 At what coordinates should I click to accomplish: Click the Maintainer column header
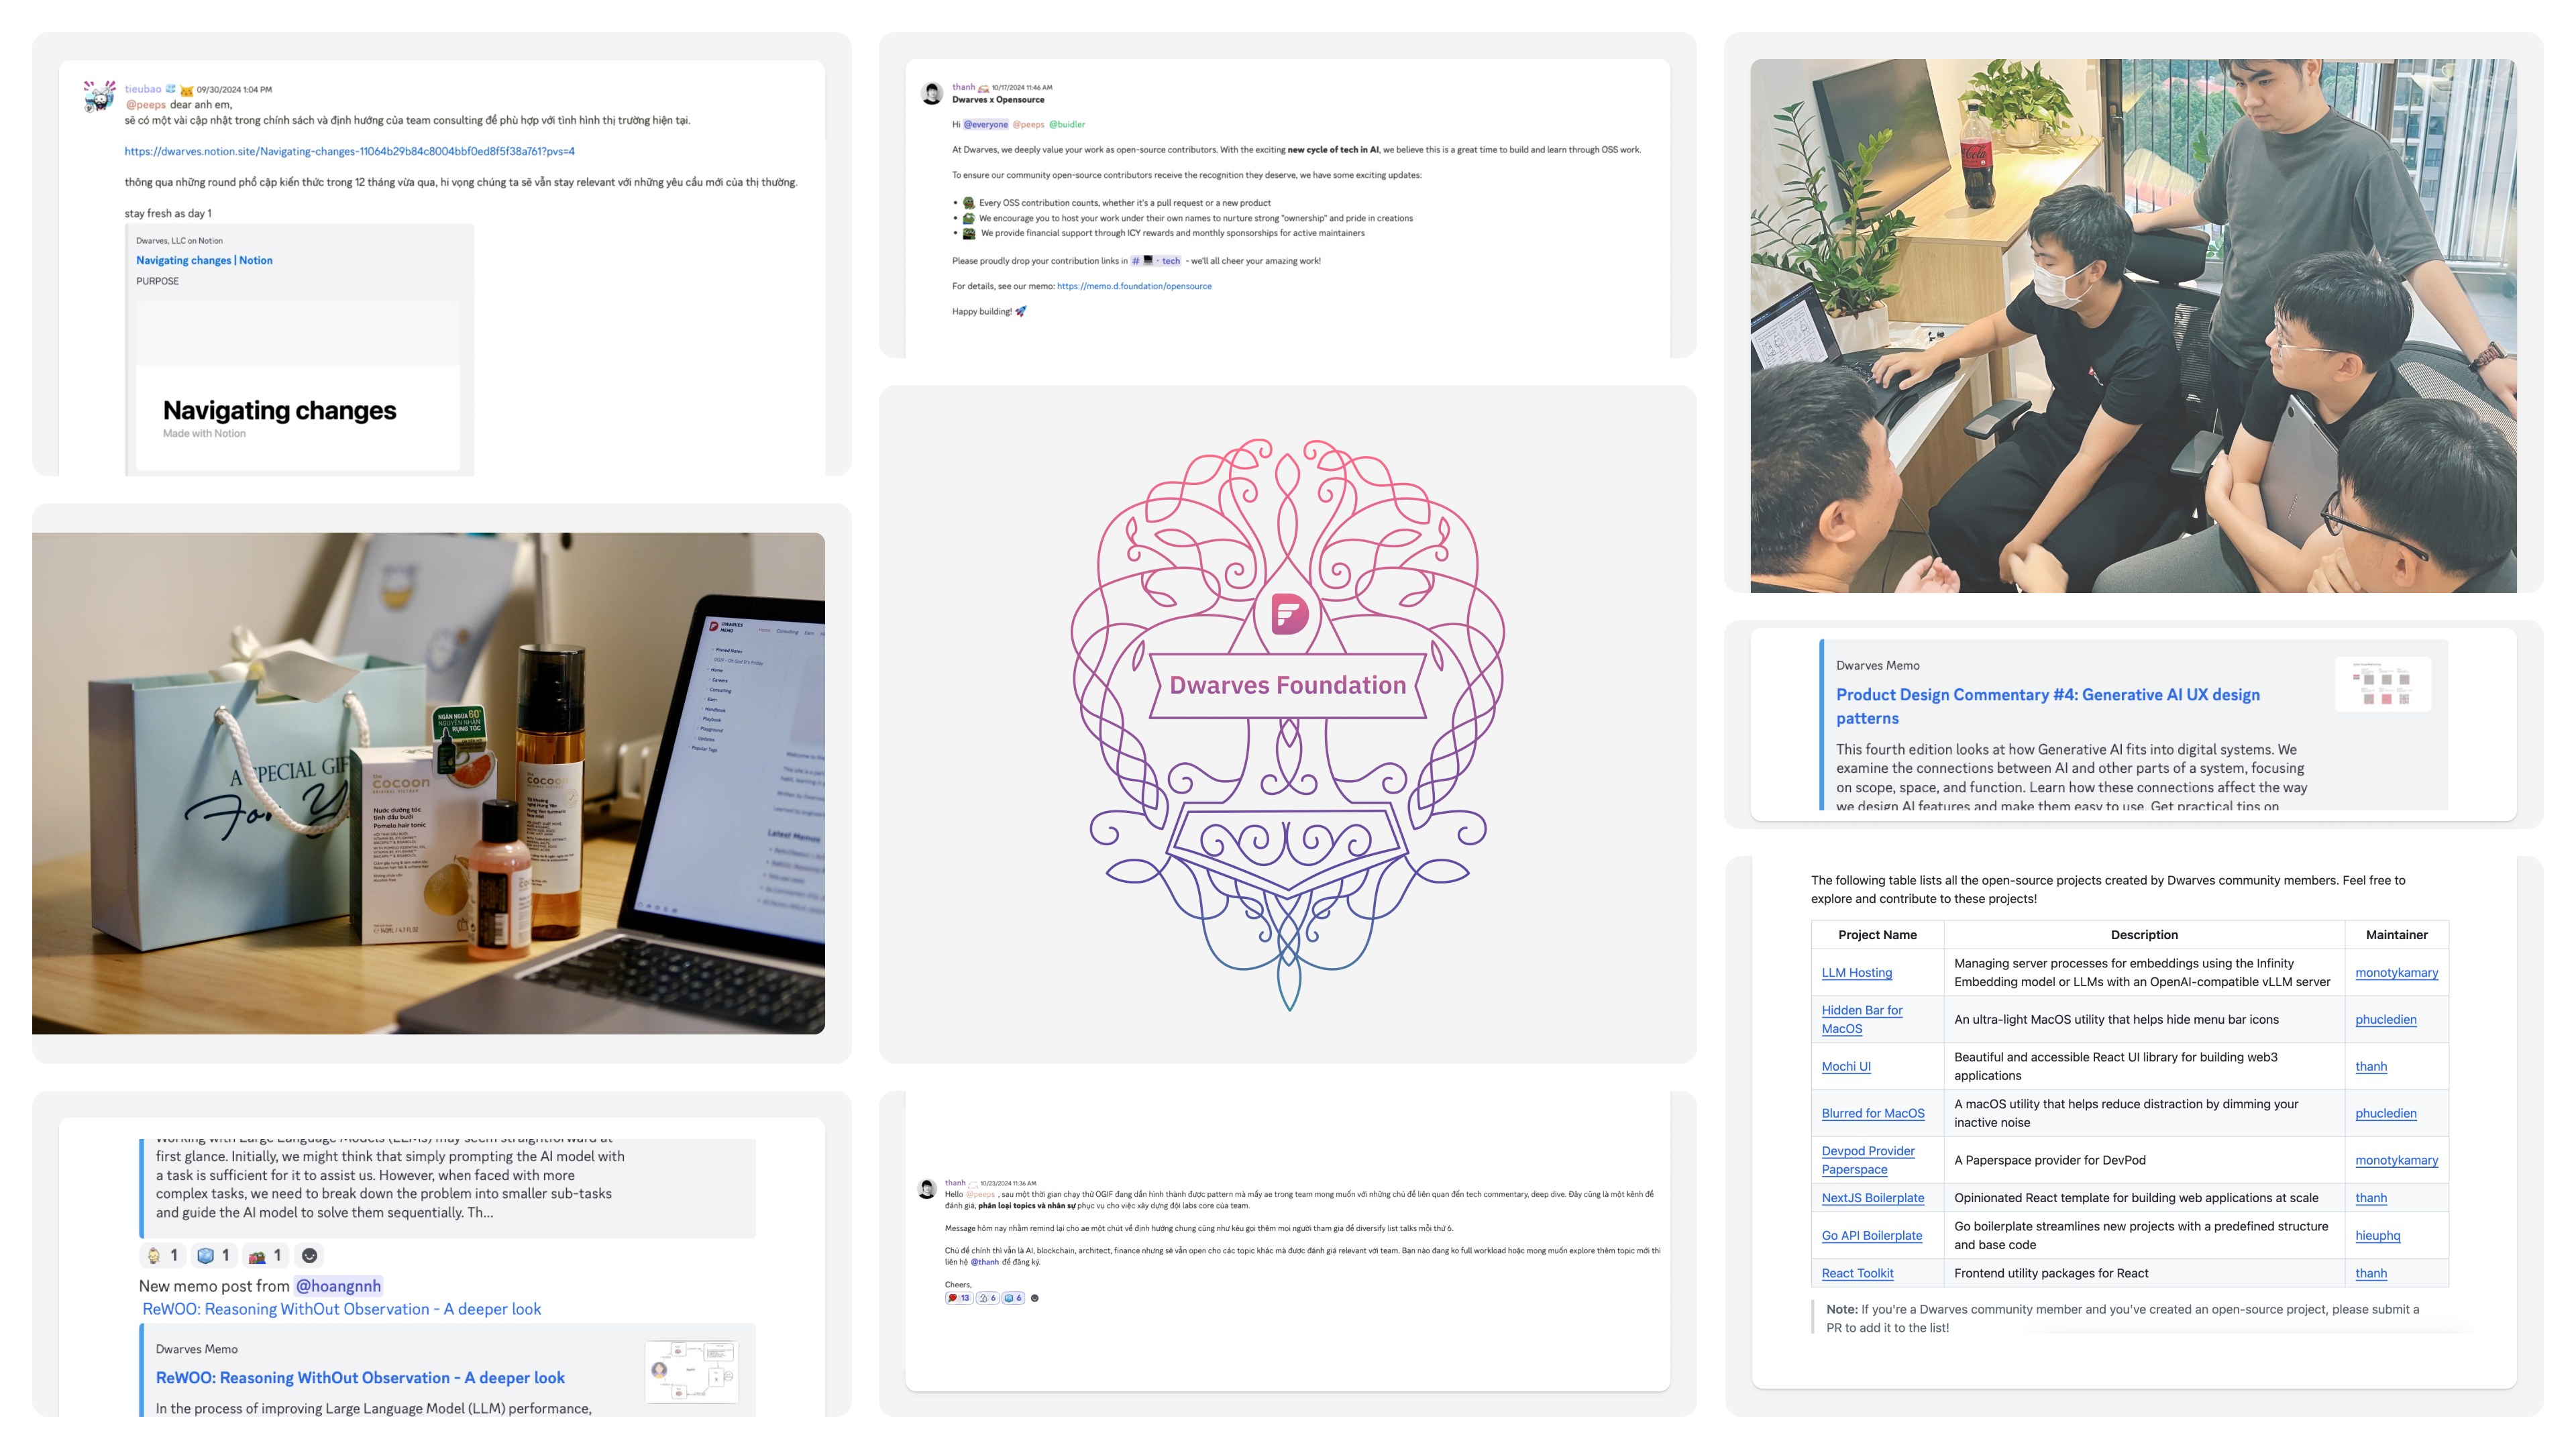(x=2396, y=934)
